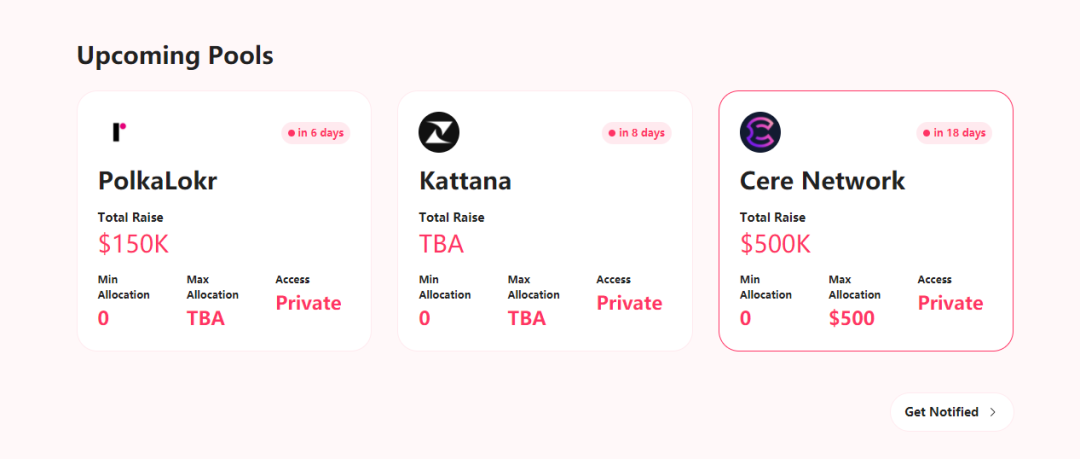Click the Upcoming Pools heading
The height and width of the screenshot is (459, 1080).
point(175,56)
